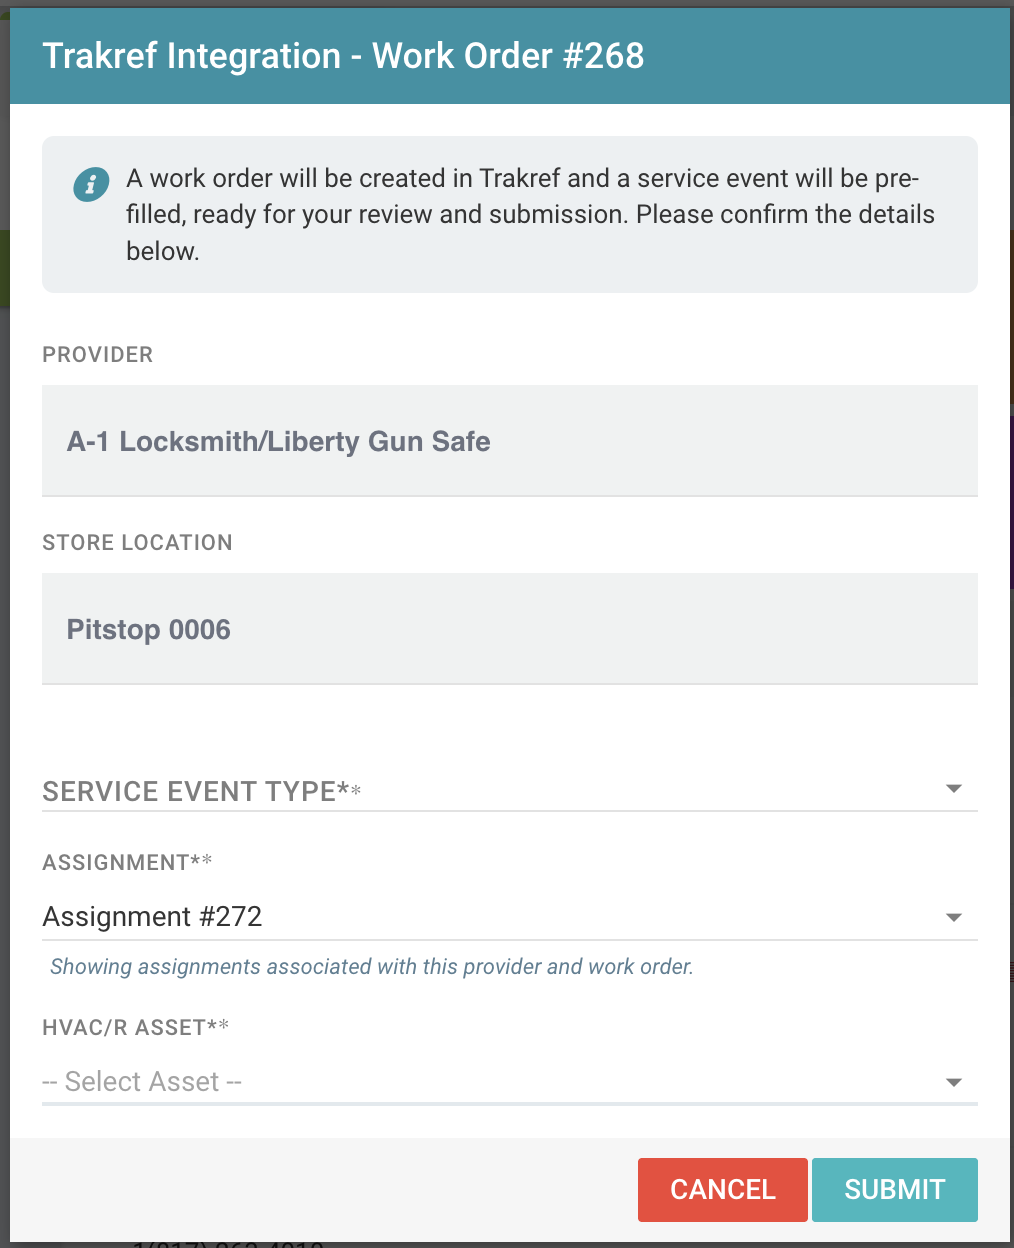Click the info banner message text
This screenshot has width=1014, height=1248.
click(x=530, y=214)
